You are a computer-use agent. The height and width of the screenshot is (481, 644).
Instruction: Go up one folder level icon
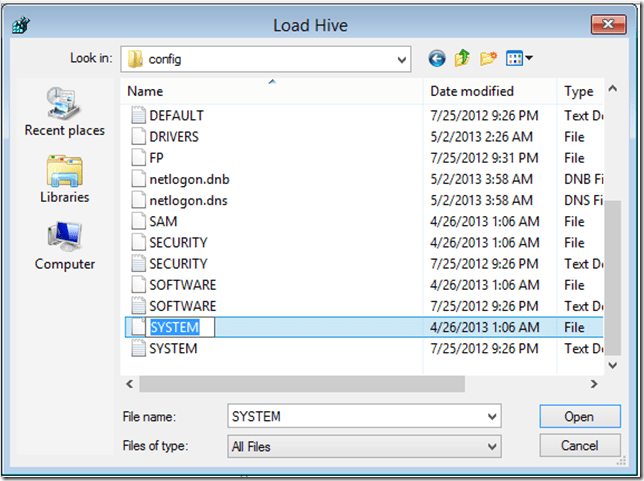[462, 58]
